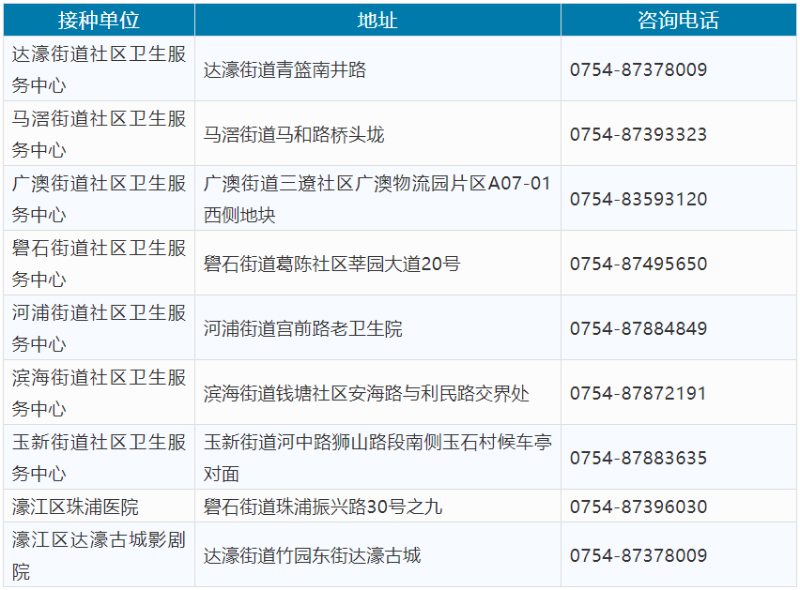
Task: Dial the 碧石街道 number 0754-87495650
Action: coord(638,264)
